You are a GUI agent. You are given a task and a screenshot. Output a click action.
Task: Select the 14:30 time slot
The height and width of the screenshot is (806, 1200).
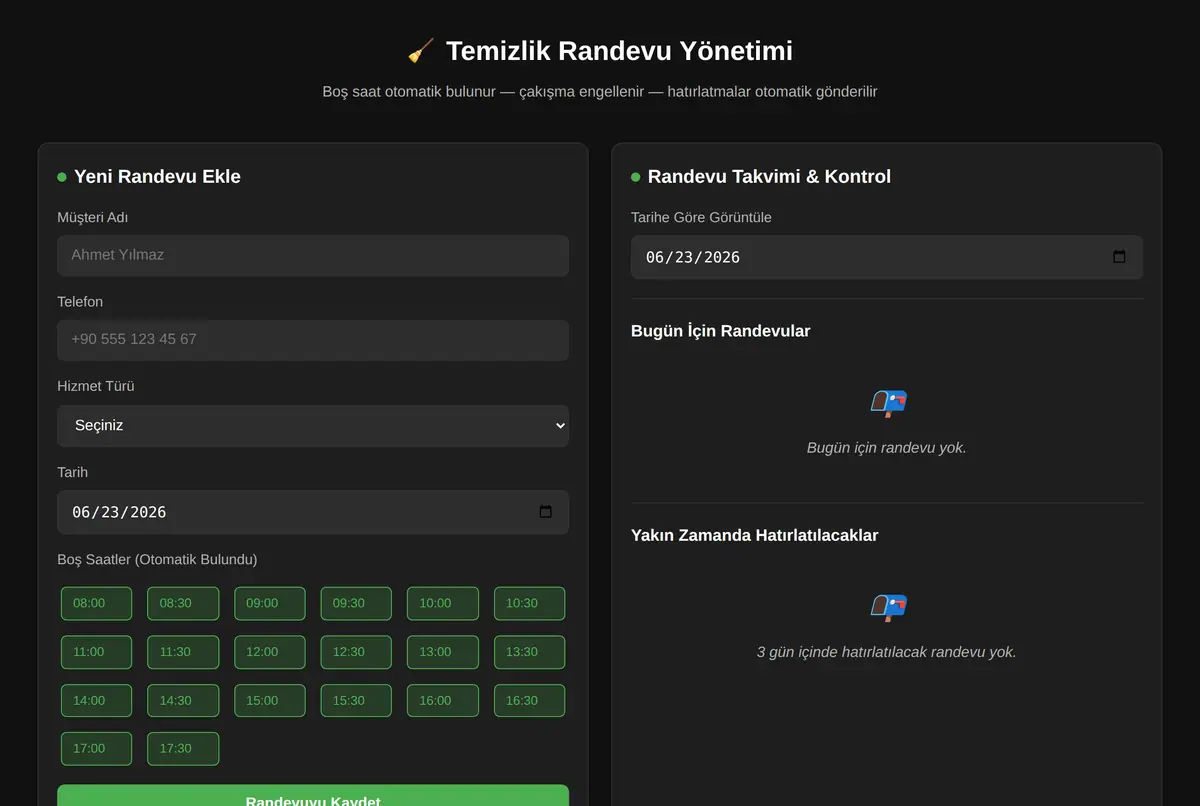pos(183,701)
